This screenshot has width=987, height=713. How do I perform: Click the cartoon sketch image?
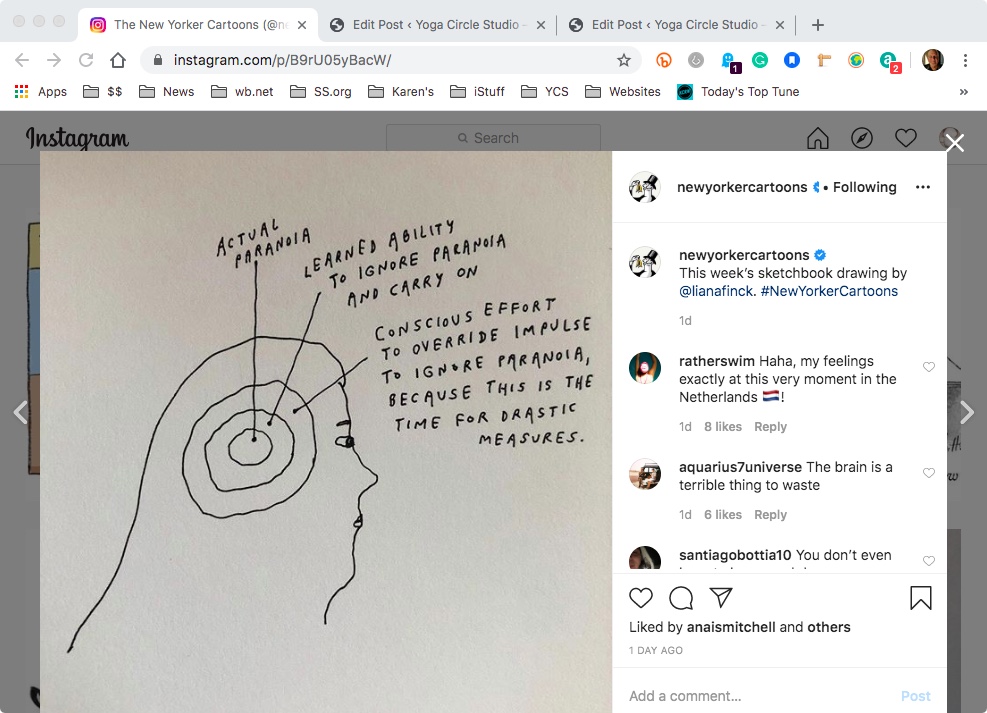pyautogui.click(x=326, y=432)
